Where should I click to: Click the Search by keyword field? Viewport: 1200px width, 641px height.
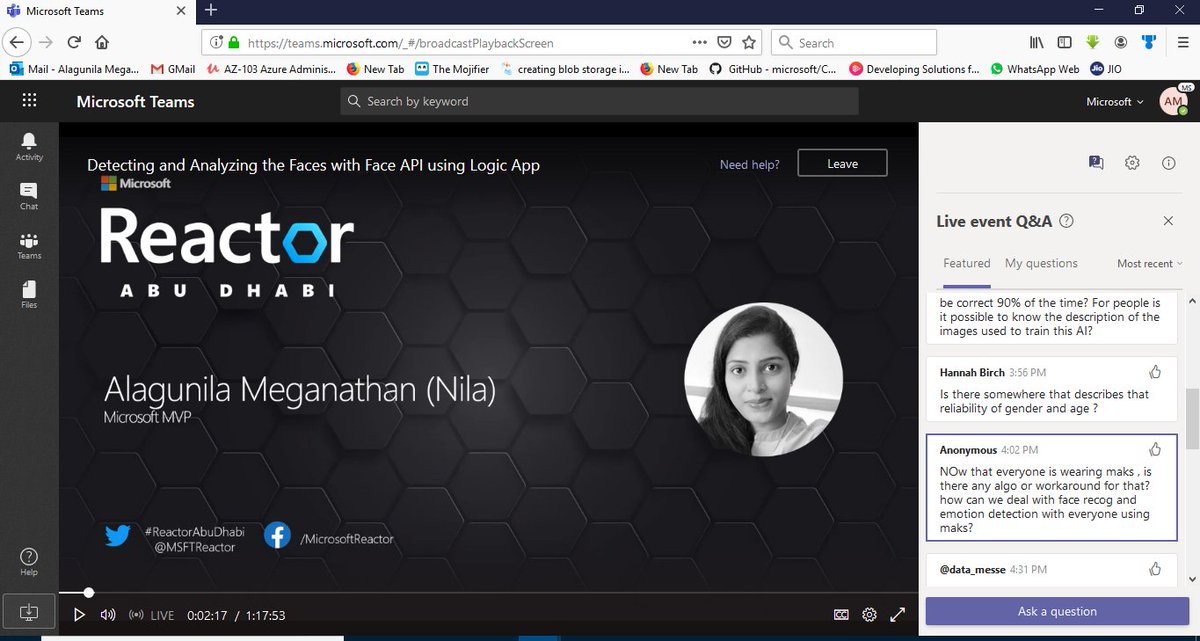(599, 101)
